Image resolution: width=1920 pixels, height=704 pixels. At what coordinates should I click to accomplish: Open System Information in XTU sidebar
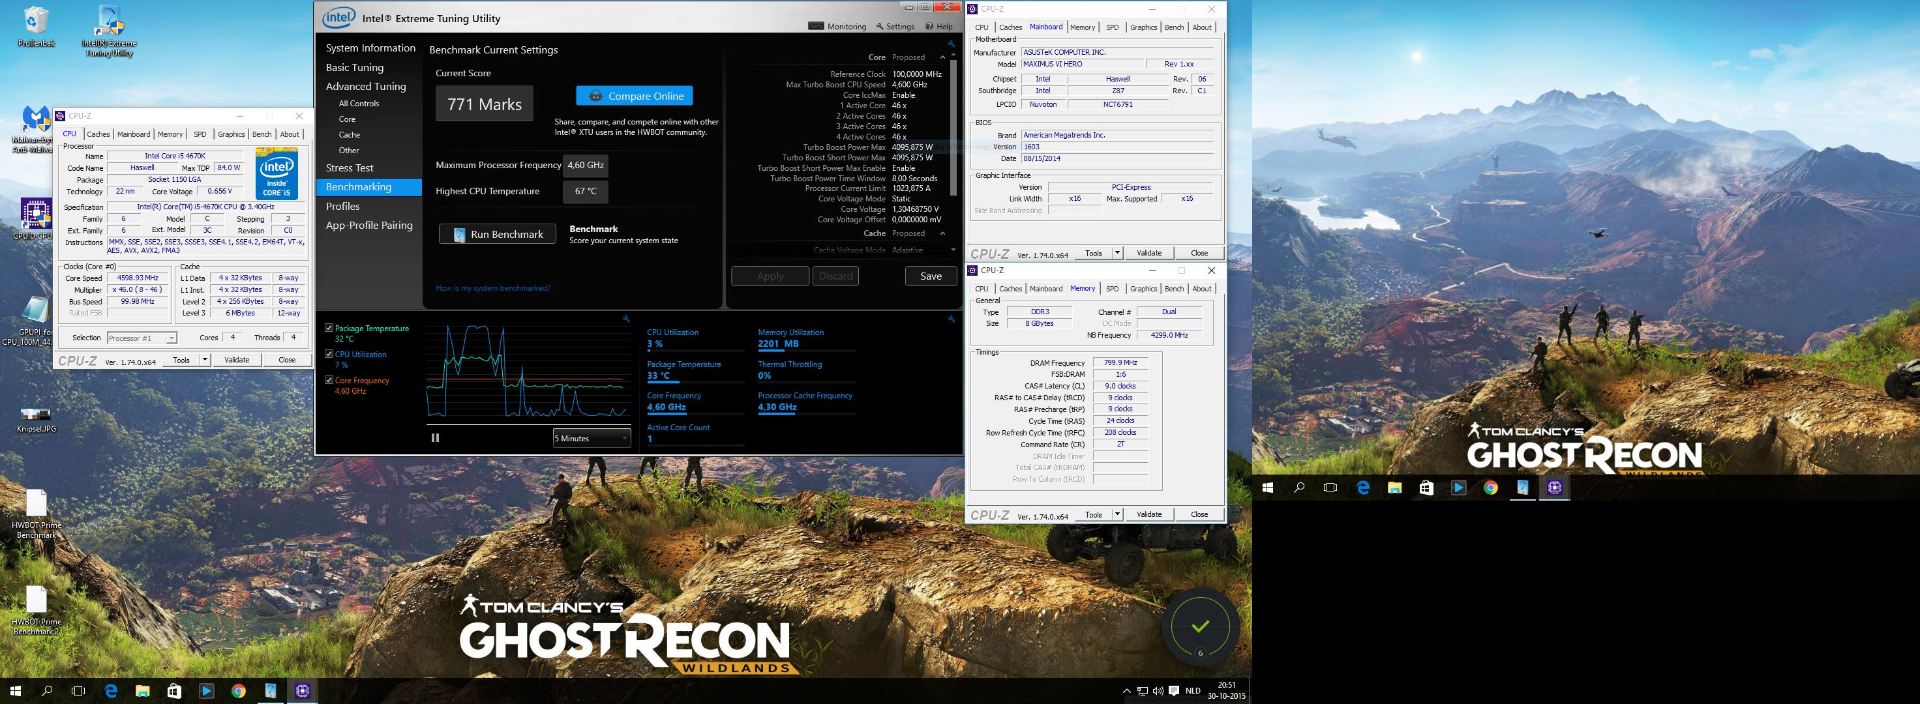[x=370, y=48]
